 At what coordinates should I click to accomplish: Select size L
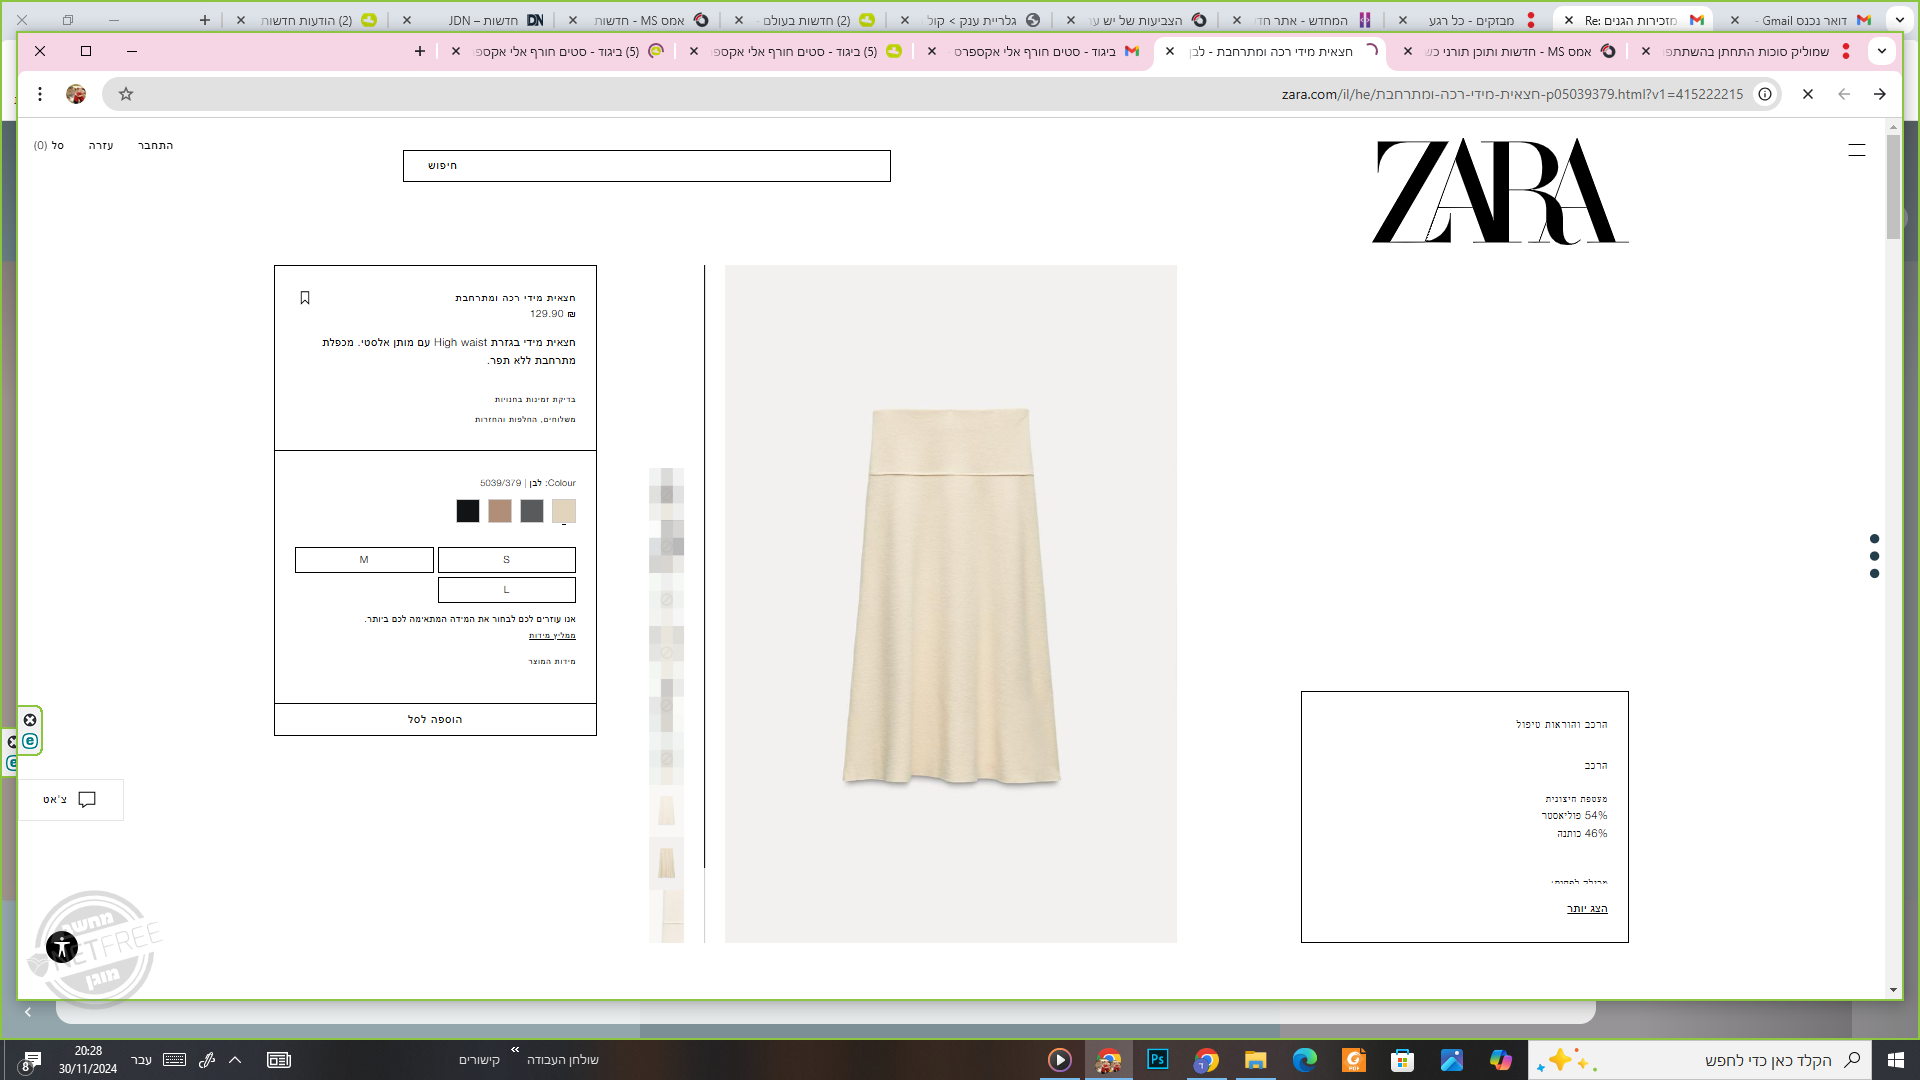tap(506, 590)
